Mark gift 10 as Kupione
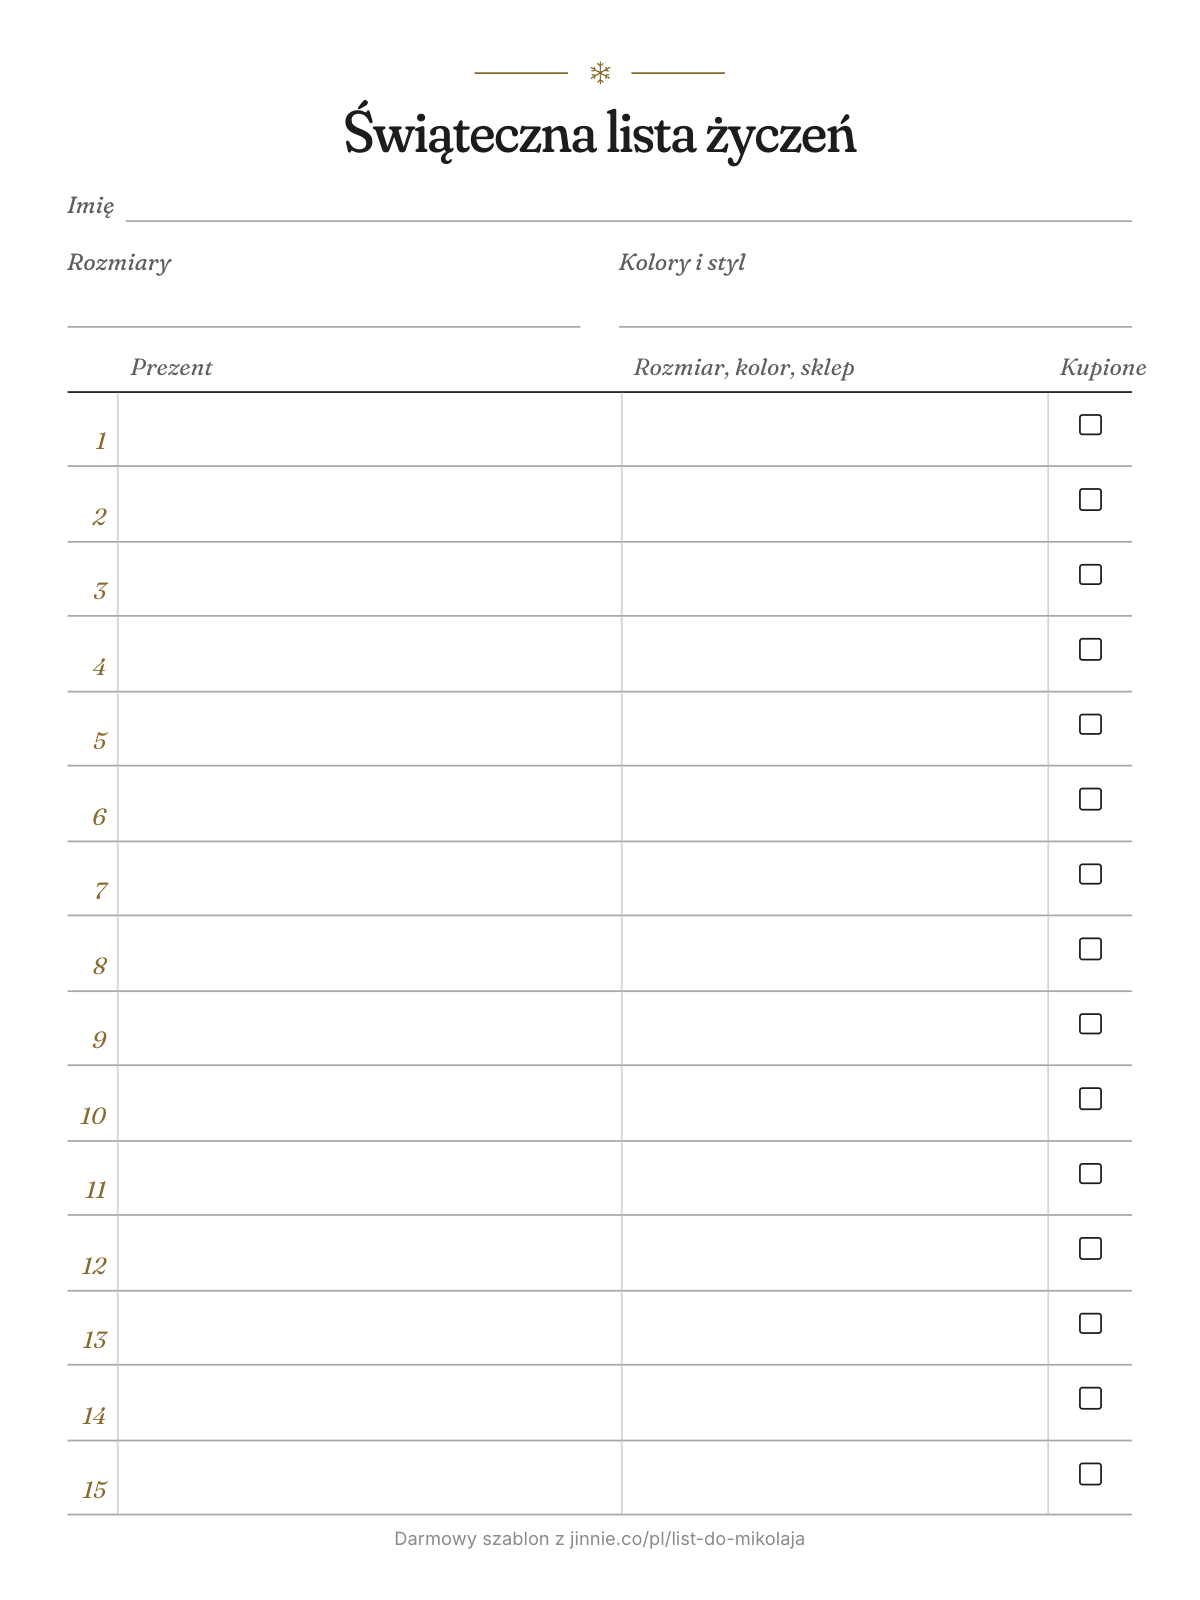 (x=1090, y=1099)
